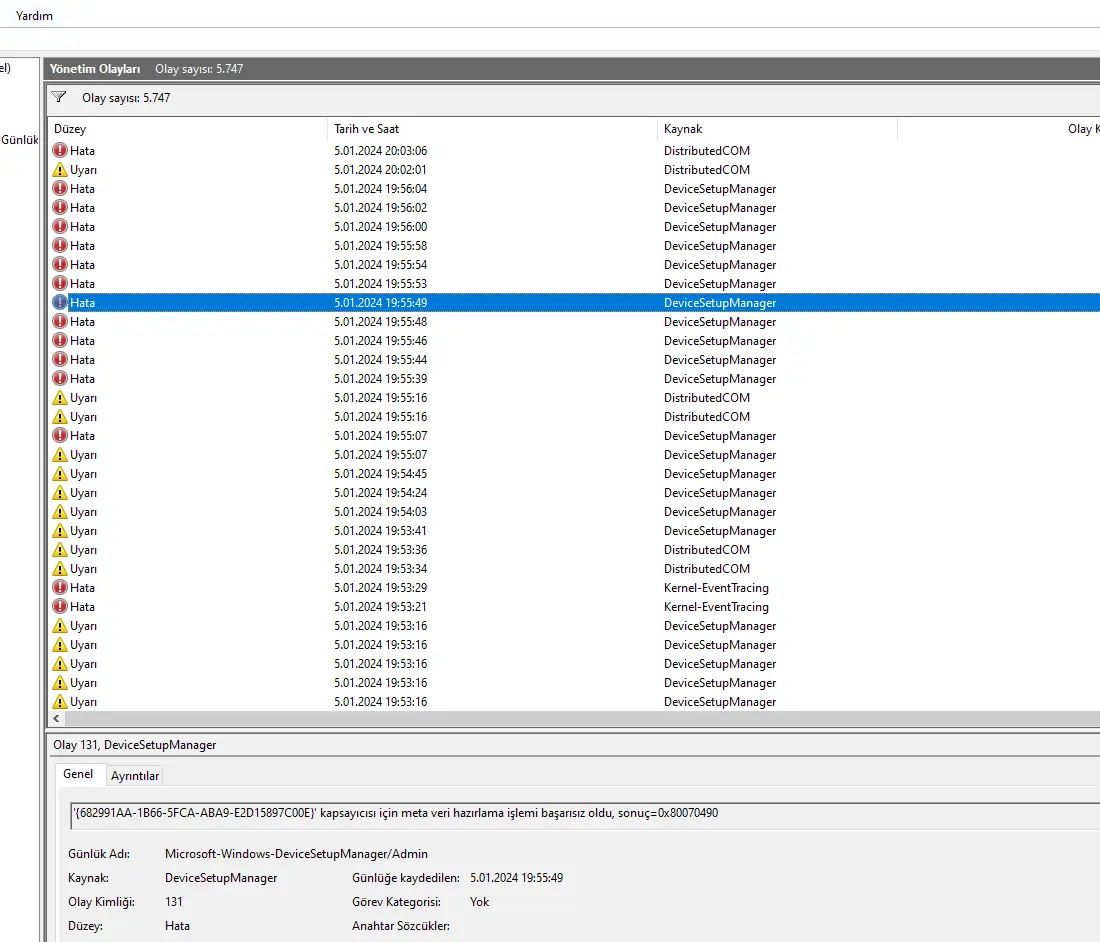Viewport: 1100px width, 942px height.
Task: Click DeviceSetupManager source at 19:55:48
Action: point(720,321)
